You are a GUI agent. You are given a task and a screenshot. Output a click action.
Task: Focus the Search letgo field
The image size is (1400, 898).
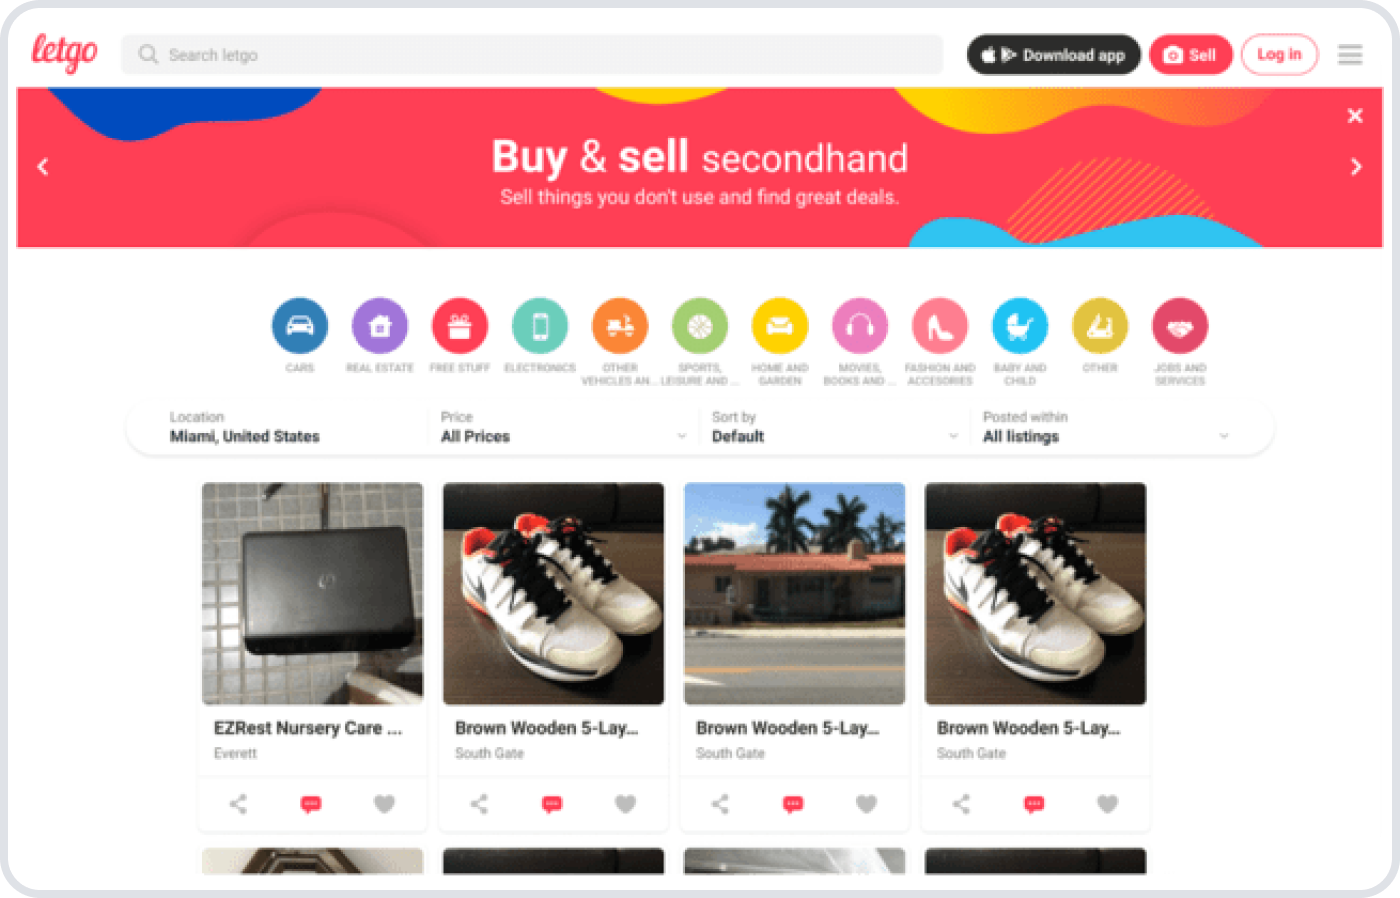click(532, 55)
